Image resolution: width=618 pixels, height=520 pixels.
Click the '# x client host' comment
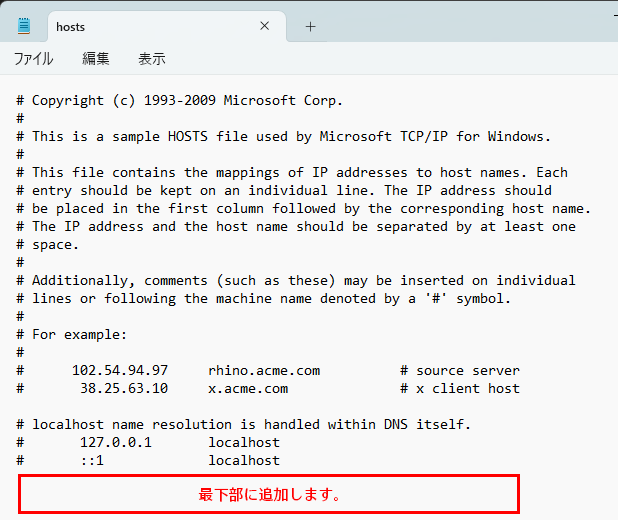(460, 388)
